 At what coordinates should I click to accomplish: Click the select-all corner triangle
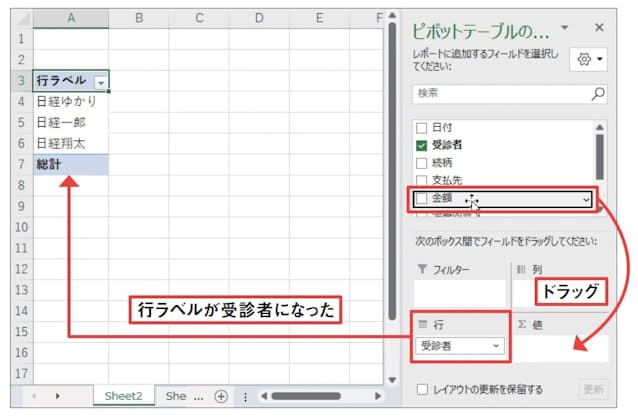[24, 19]
